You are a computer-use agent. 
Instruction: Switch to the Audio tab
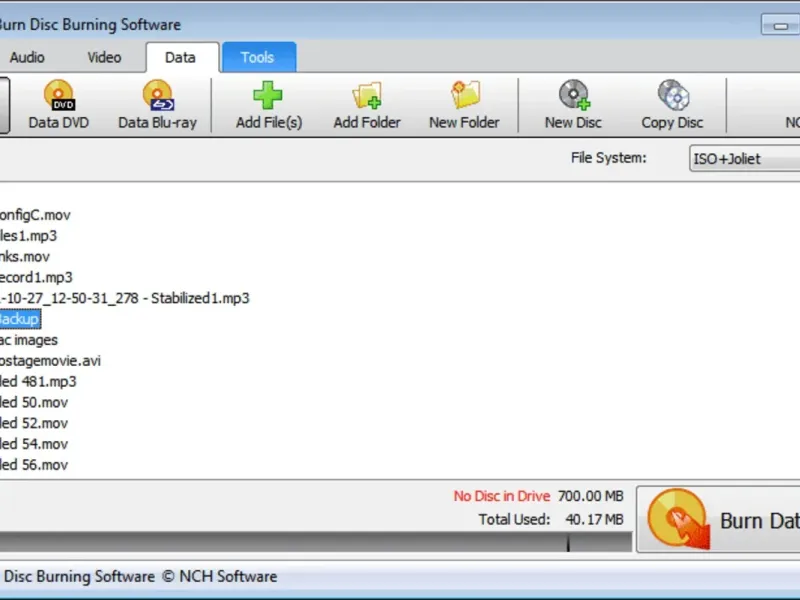(x=27, y=57)
